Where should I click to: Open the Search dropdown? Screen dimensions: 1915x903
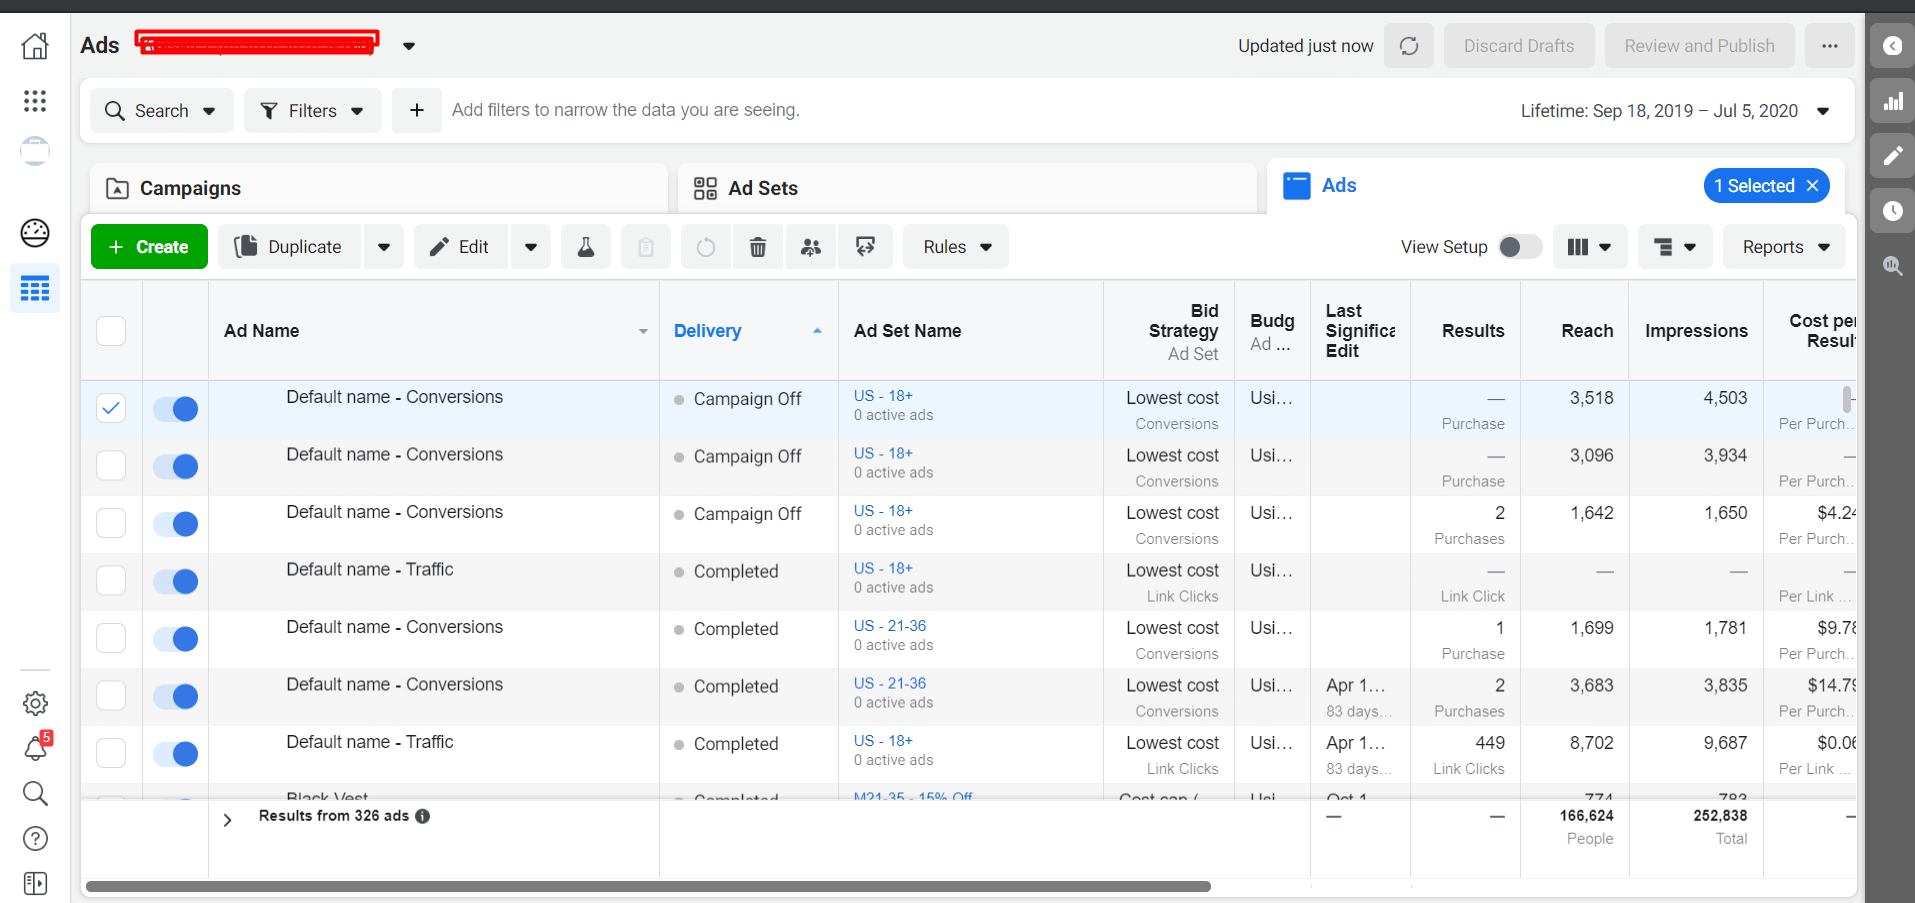click(162, 110)
